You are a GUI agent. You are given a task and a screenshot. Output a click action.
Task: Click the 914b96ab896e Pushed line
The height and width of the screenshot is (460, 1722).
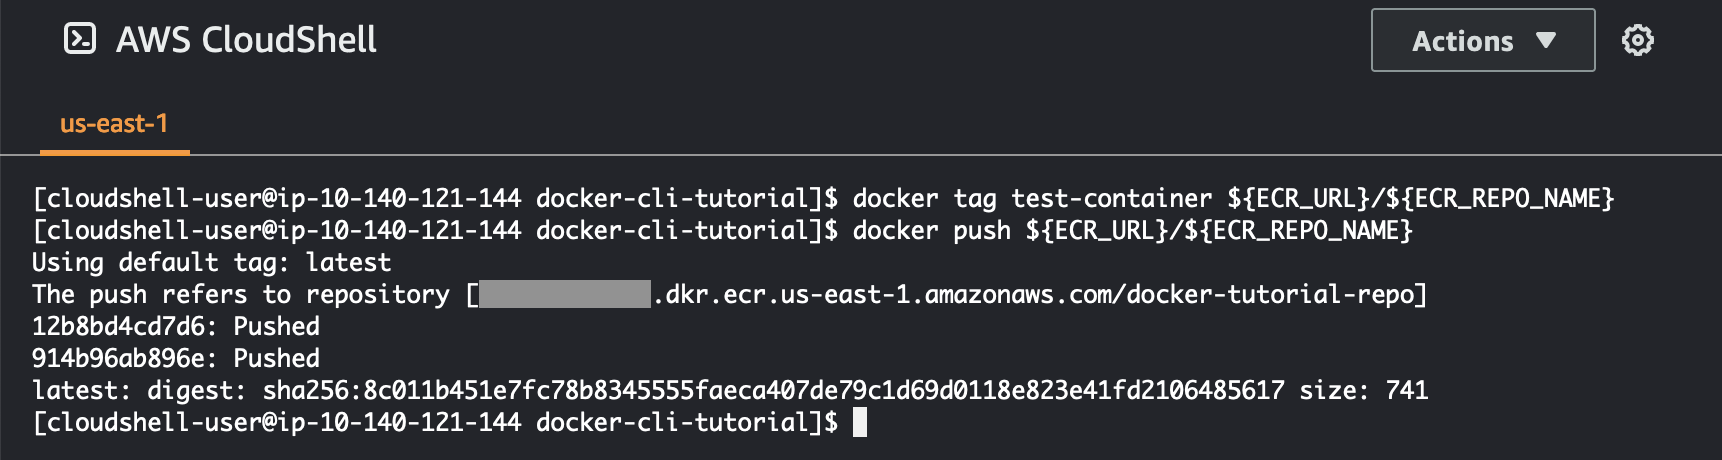click(176, 359)
